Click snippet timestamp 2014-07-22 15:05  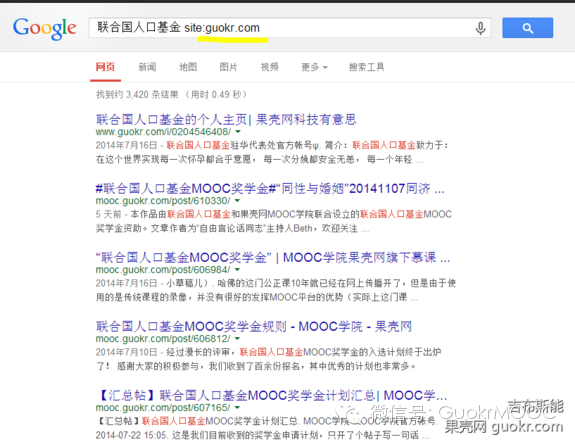[132, 435]
